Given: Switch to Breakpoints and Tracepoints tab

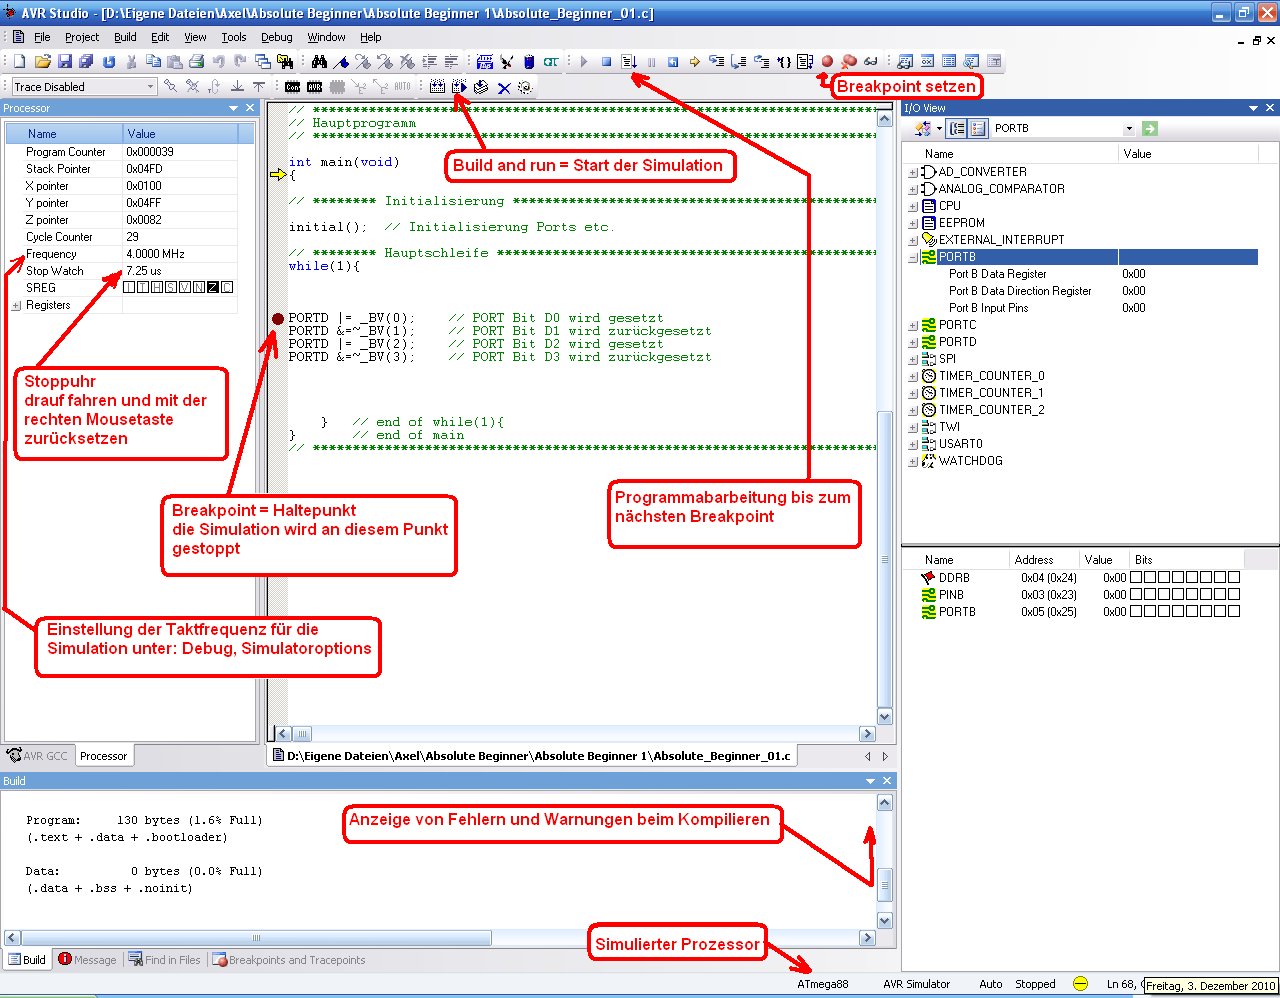Looking at the screenshot, I should tap(289, 960).
